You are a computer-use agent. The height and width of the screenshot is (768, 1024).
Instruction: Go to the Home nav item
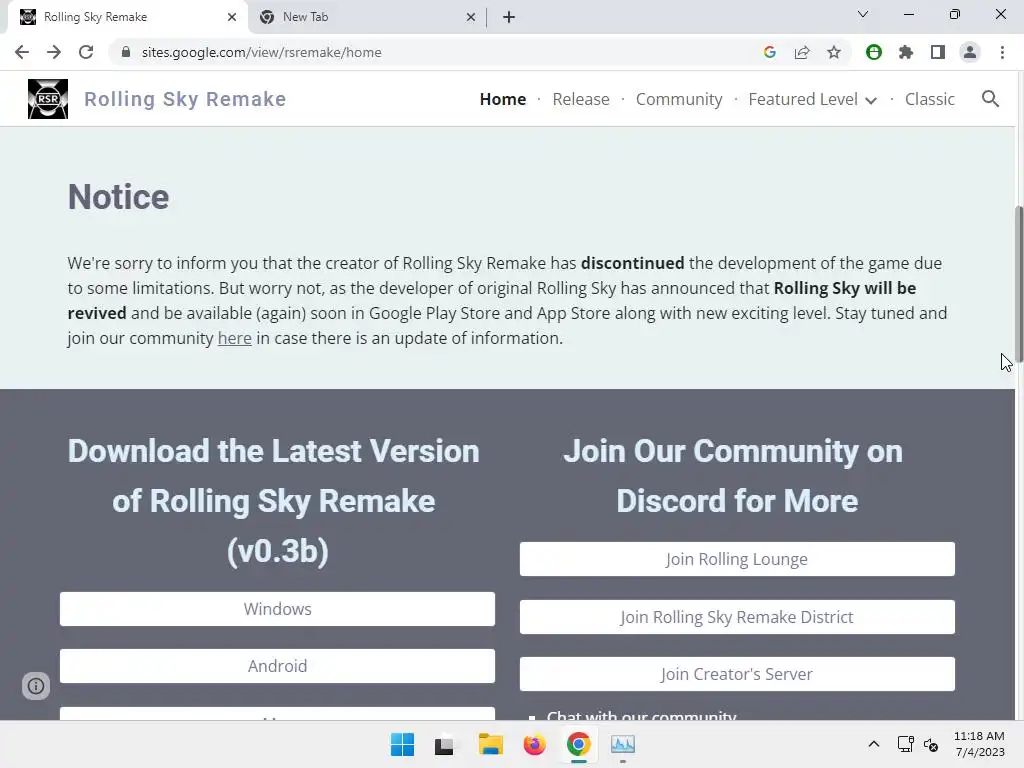tap(503, 99)
